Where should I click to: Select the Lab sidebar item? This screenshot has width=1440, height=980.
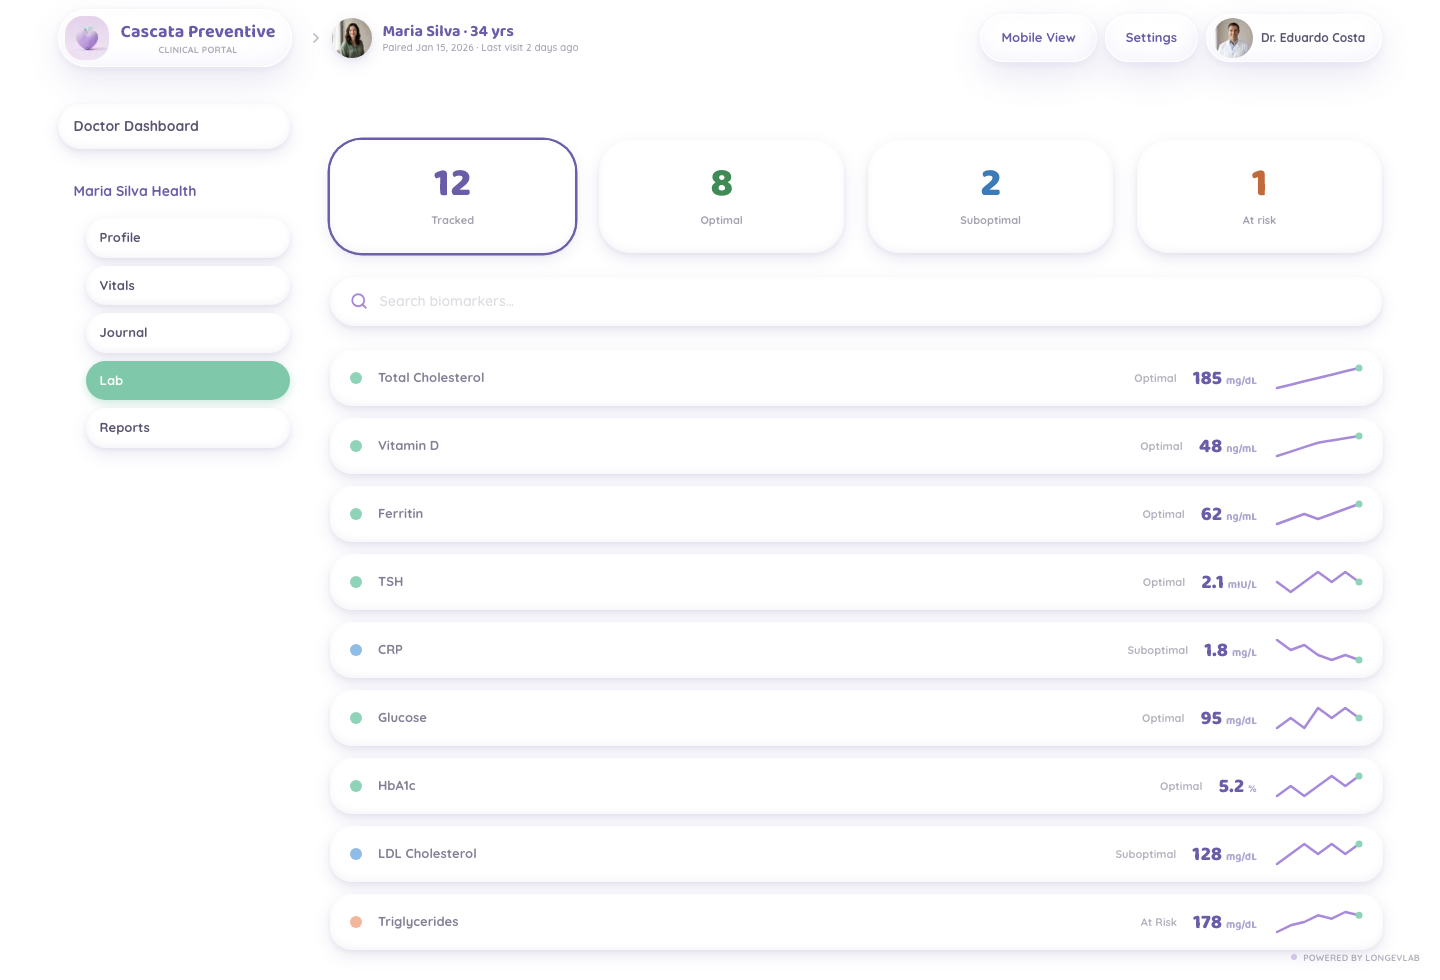[x=188, y=380]
